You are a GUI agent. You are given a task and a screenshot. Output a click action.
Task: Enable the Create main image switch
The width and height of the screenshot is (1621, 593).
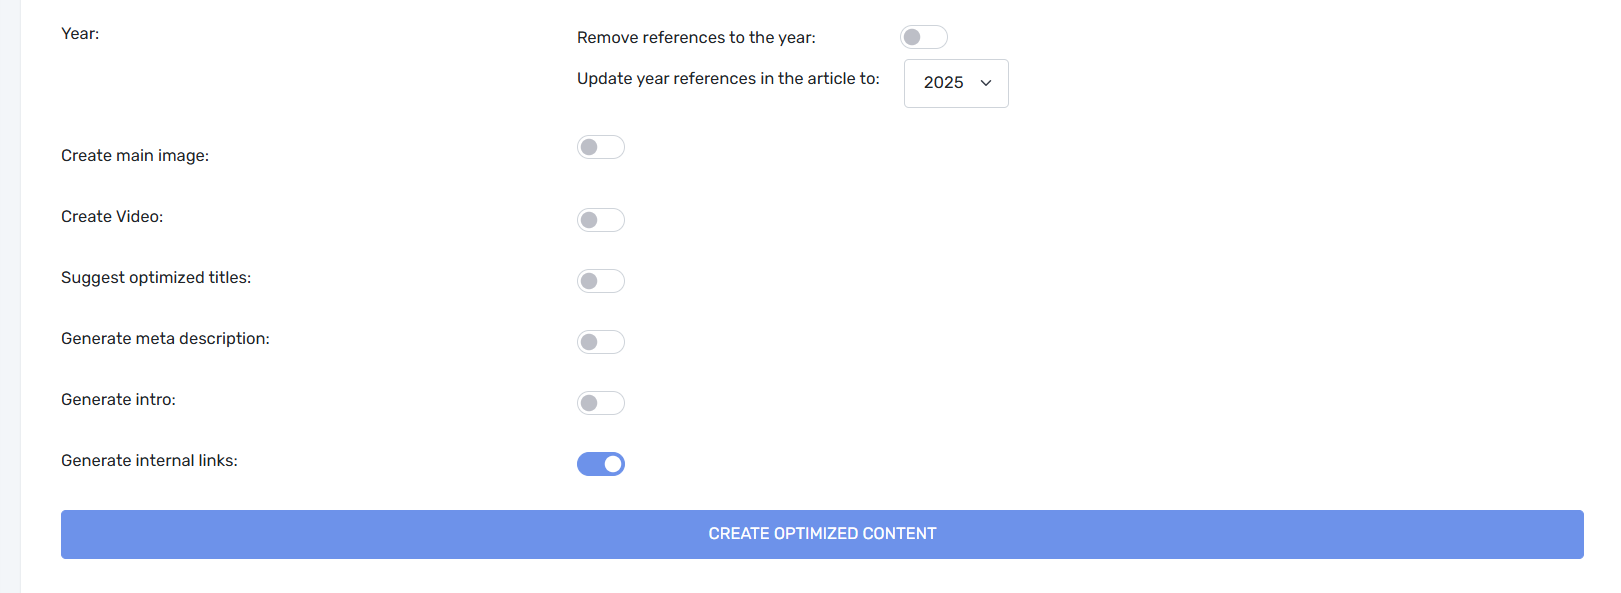(x=601, y=147)
